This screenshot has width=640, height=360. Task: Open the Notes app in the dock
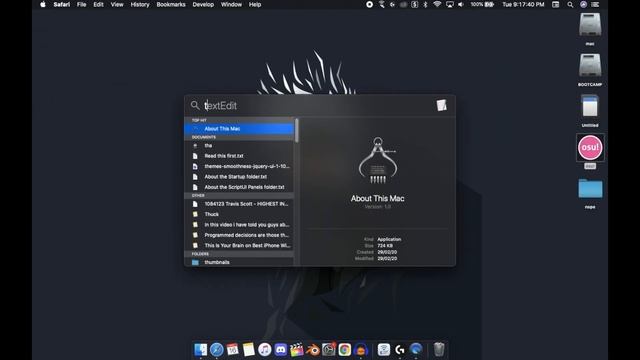248,350
